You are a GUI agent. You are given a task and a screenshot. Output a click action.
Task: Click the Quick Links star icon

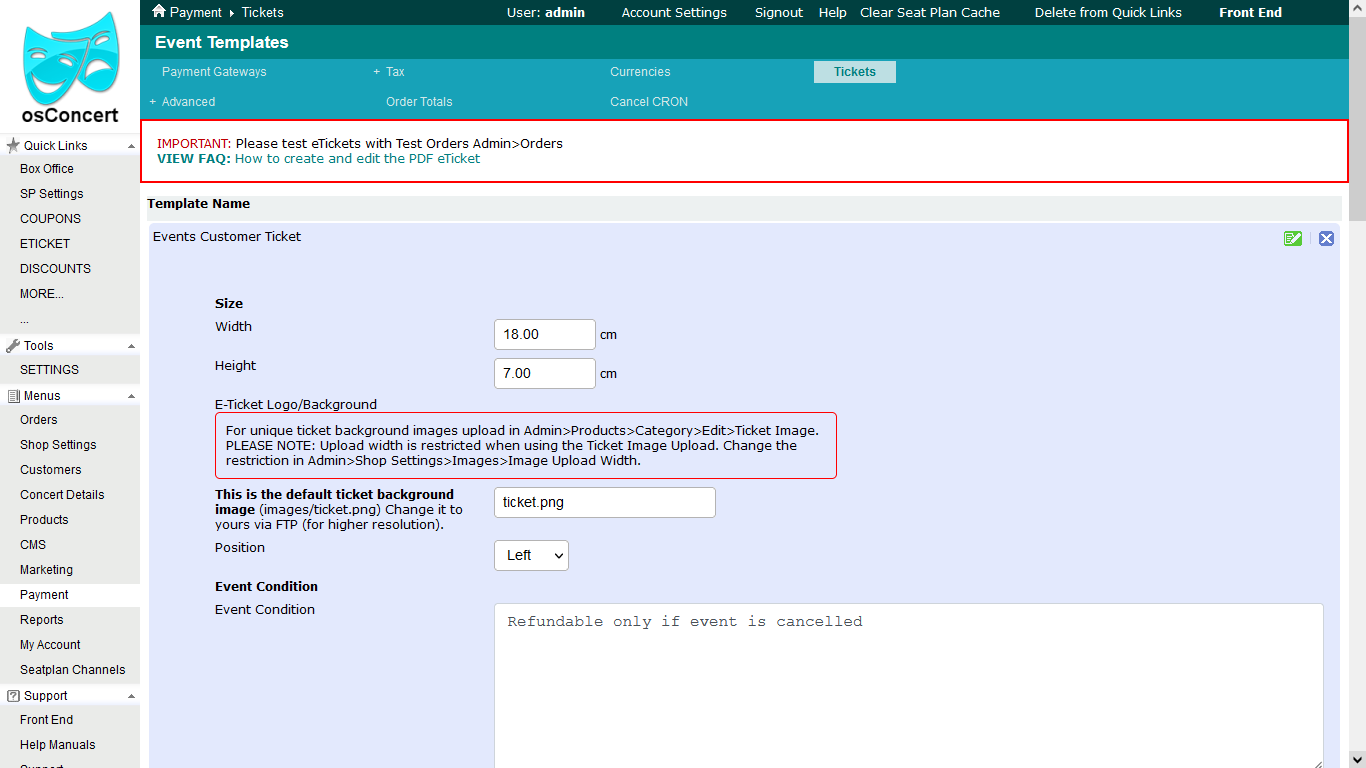coord(13,146)
